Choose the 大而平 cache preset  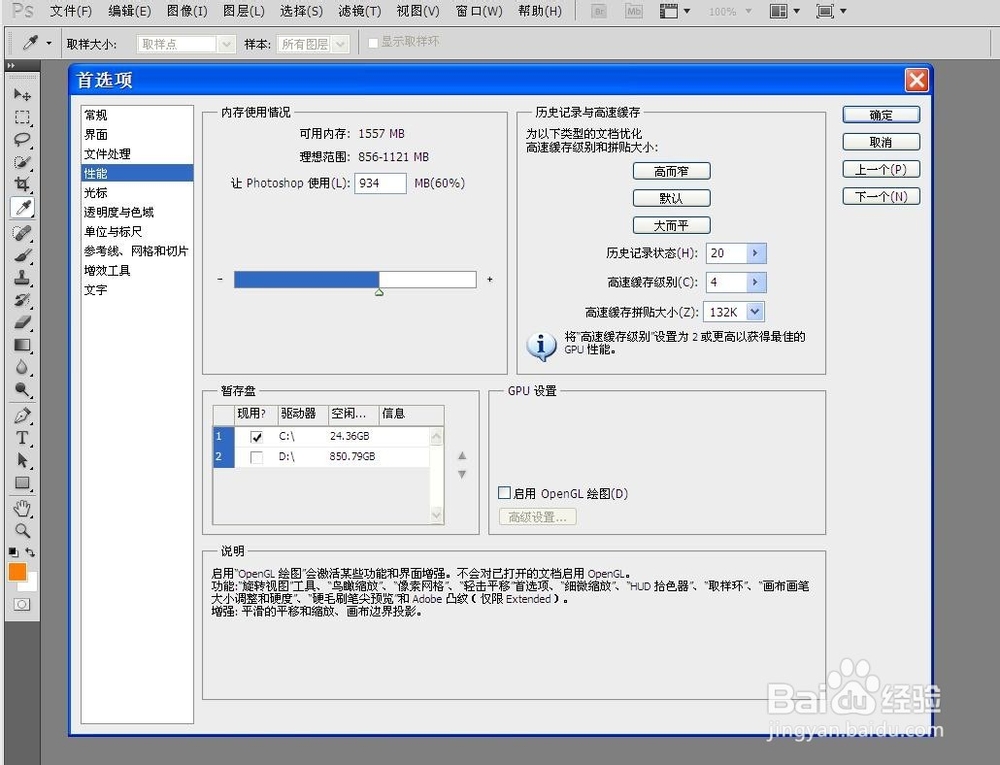(671, 225)
